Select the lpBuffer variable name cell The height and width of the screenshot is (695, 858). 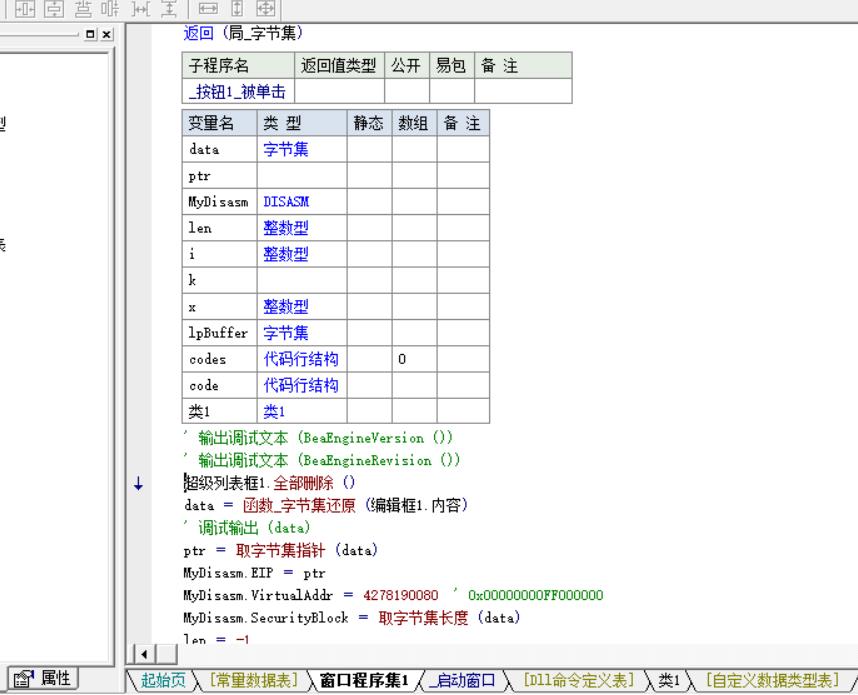point(219,333)
